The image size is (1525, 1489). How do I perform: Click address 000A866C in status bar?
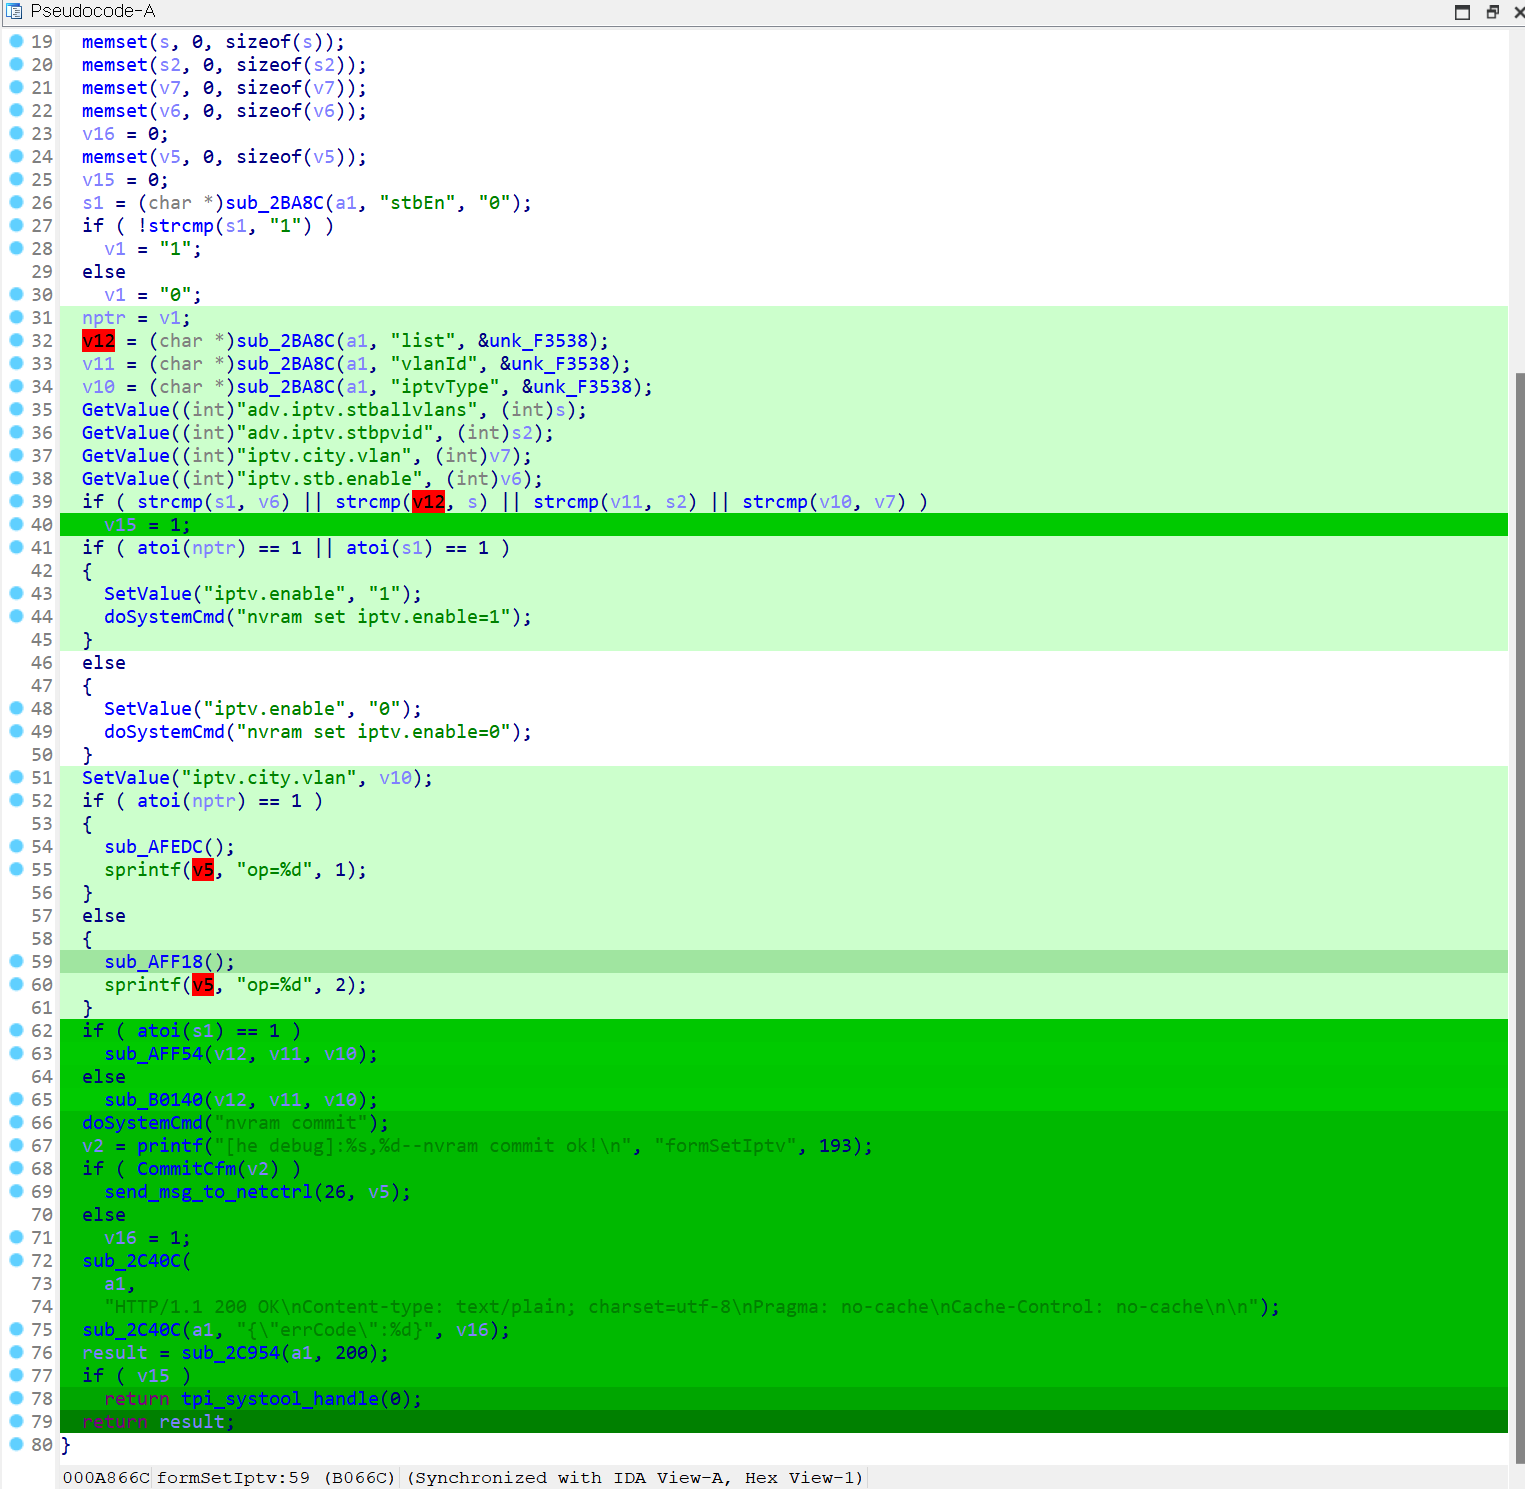[106, 1478]
